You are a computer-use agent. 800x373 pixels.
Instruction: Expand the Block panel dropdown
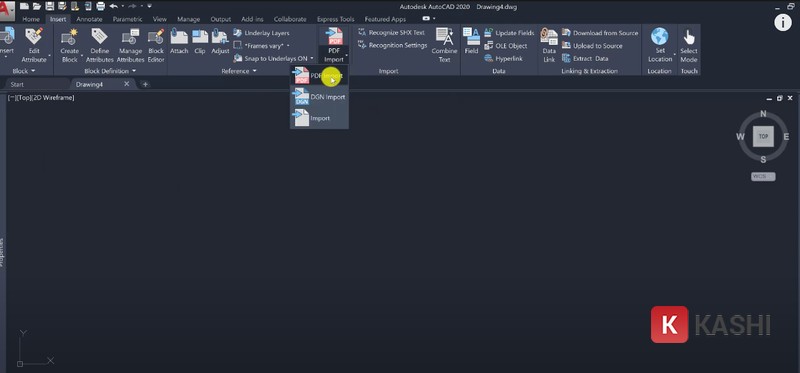pyautogui.click(x=23, y=71)
